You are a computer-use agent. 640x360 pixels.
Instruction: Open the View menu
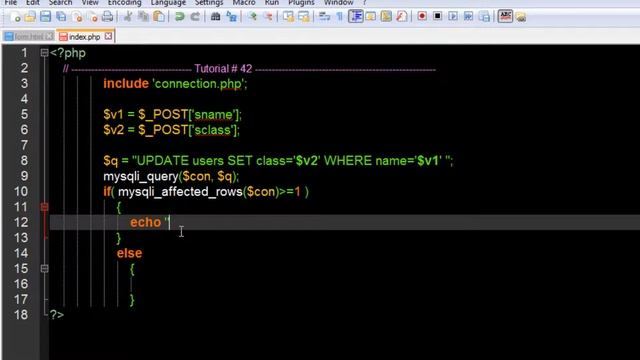90,2
